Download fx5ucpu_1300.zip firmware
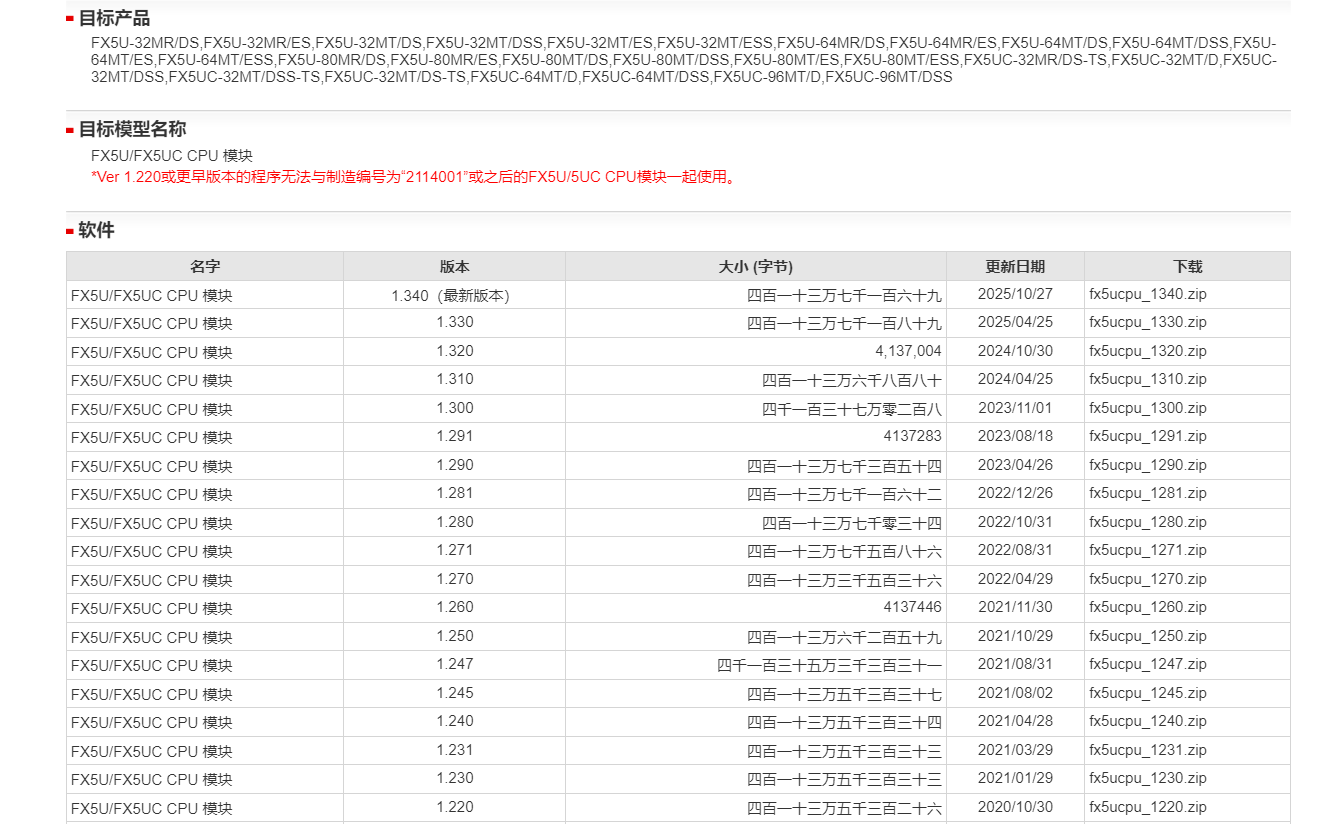 (1147, 408)
